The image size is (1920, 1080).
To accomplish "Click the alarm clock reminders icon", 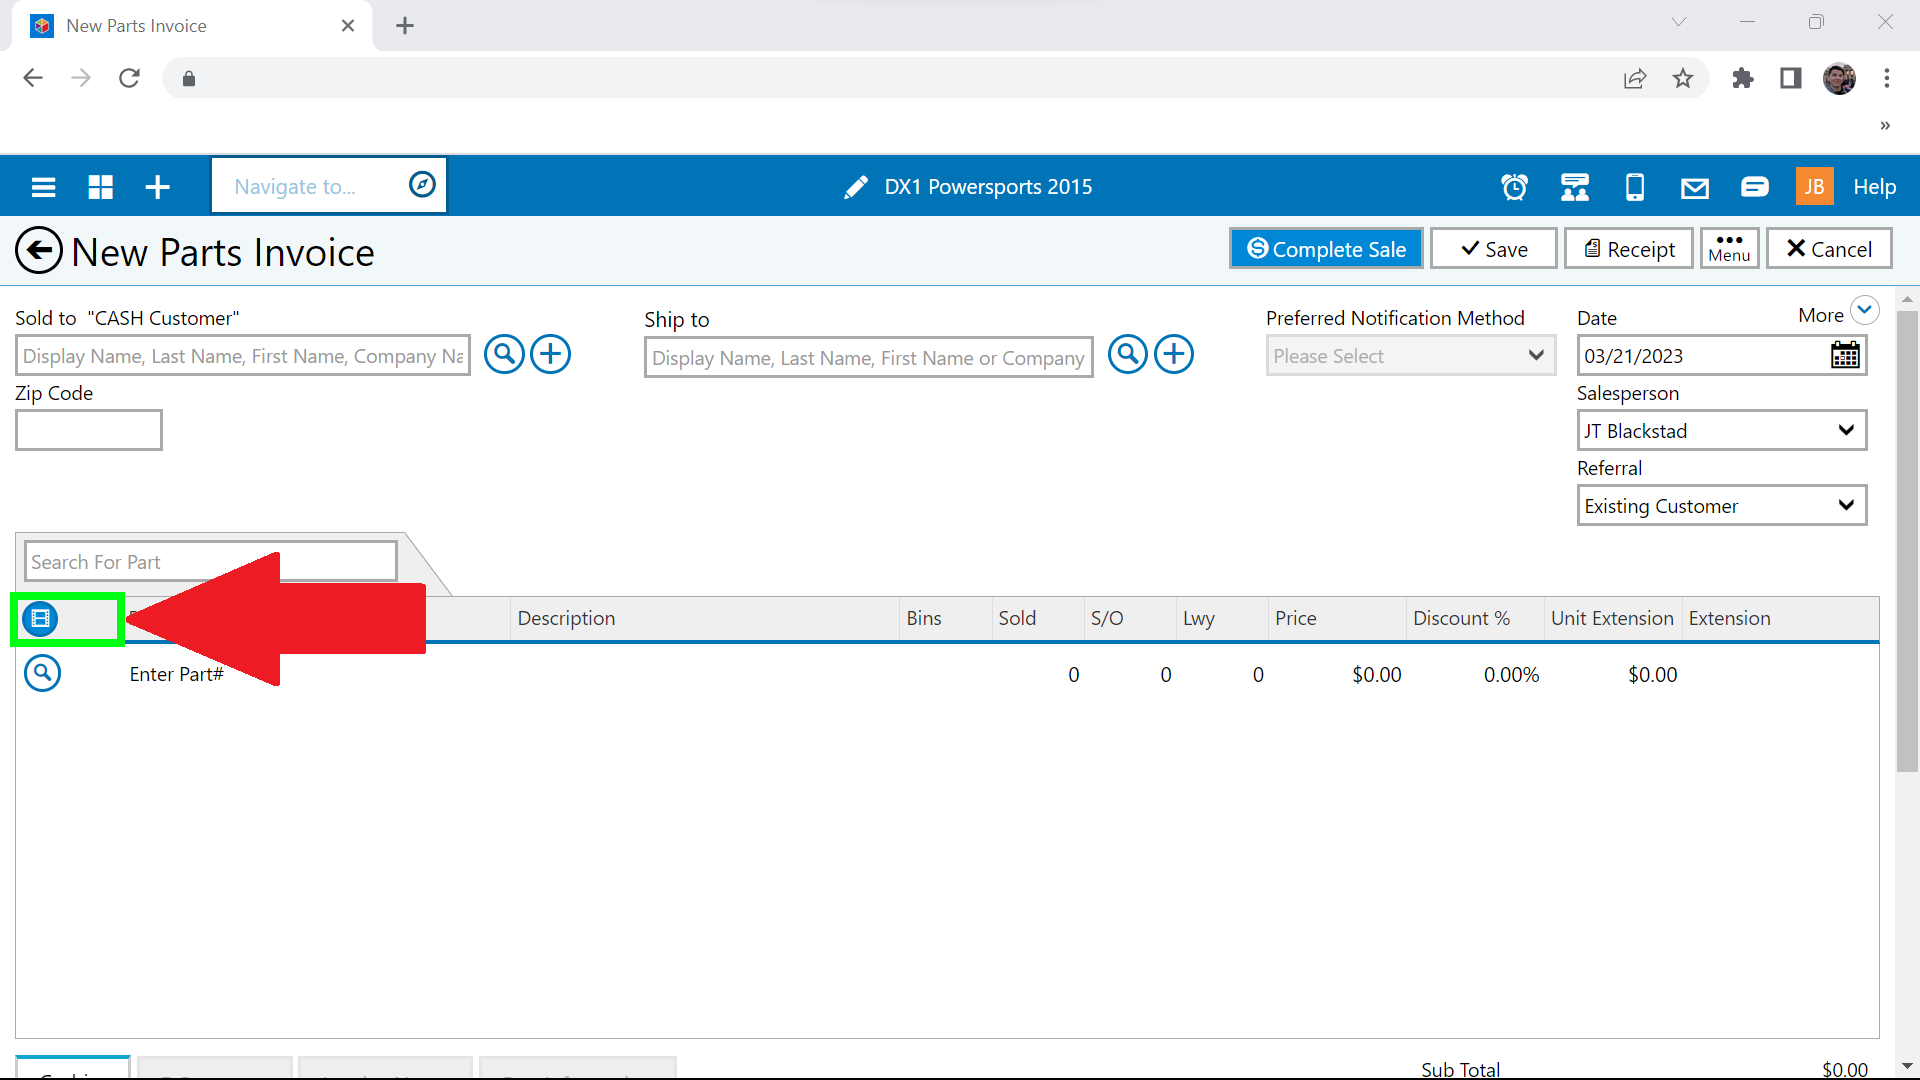I will [1514, 187].
